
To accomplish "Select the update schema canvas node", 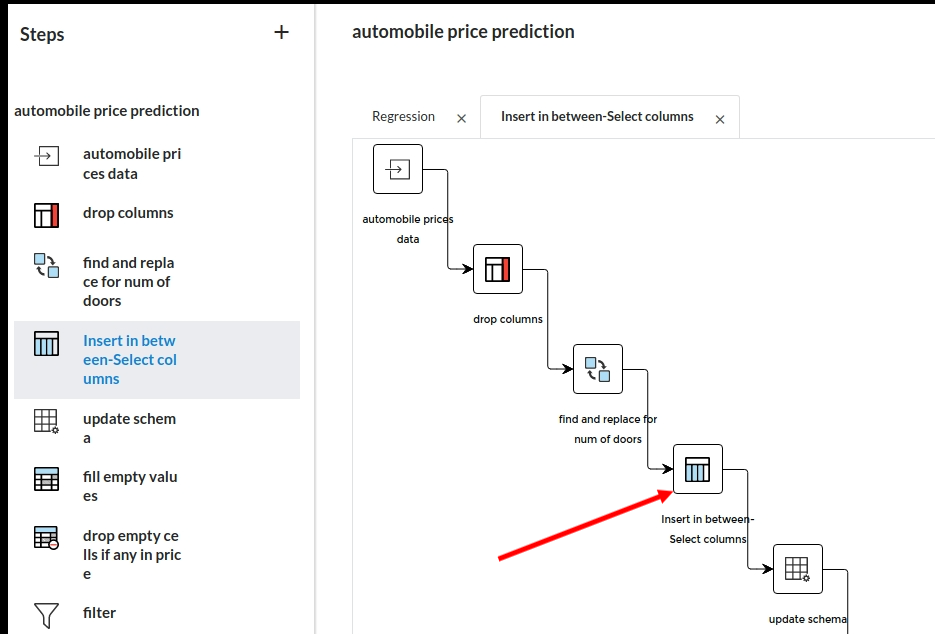I will click(x=798, y=569).
